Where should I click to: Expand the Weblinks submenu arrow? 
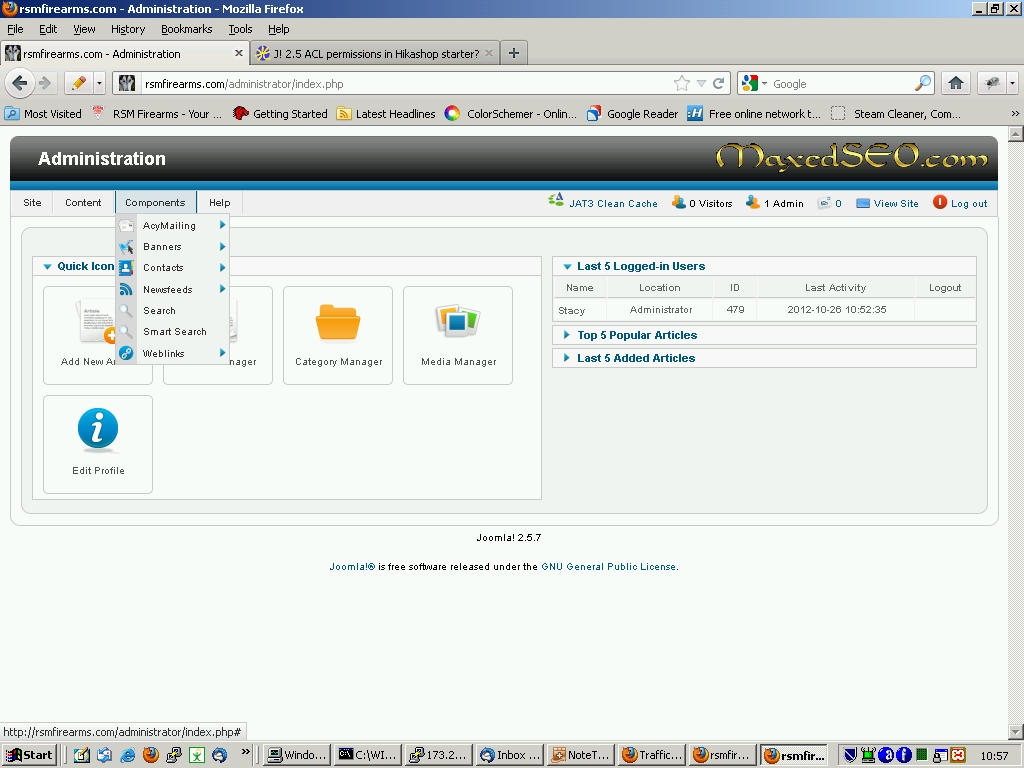pos(223,353)
